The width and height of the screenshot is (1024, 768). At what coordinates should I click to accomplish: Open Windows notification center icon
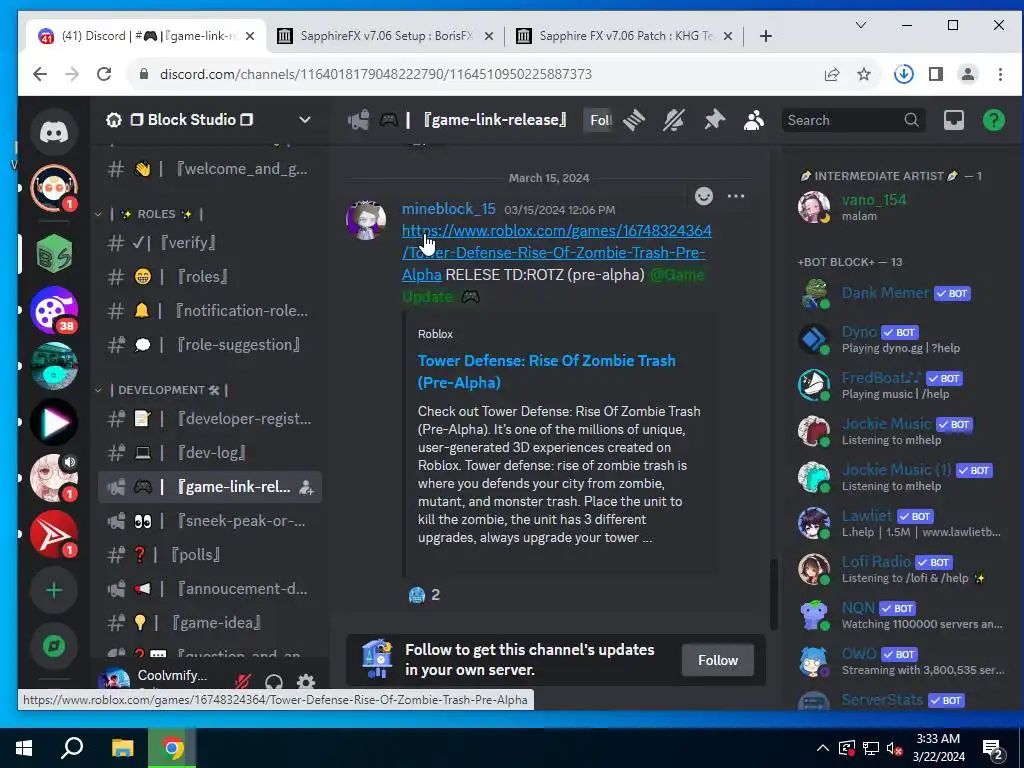[993, 750]
